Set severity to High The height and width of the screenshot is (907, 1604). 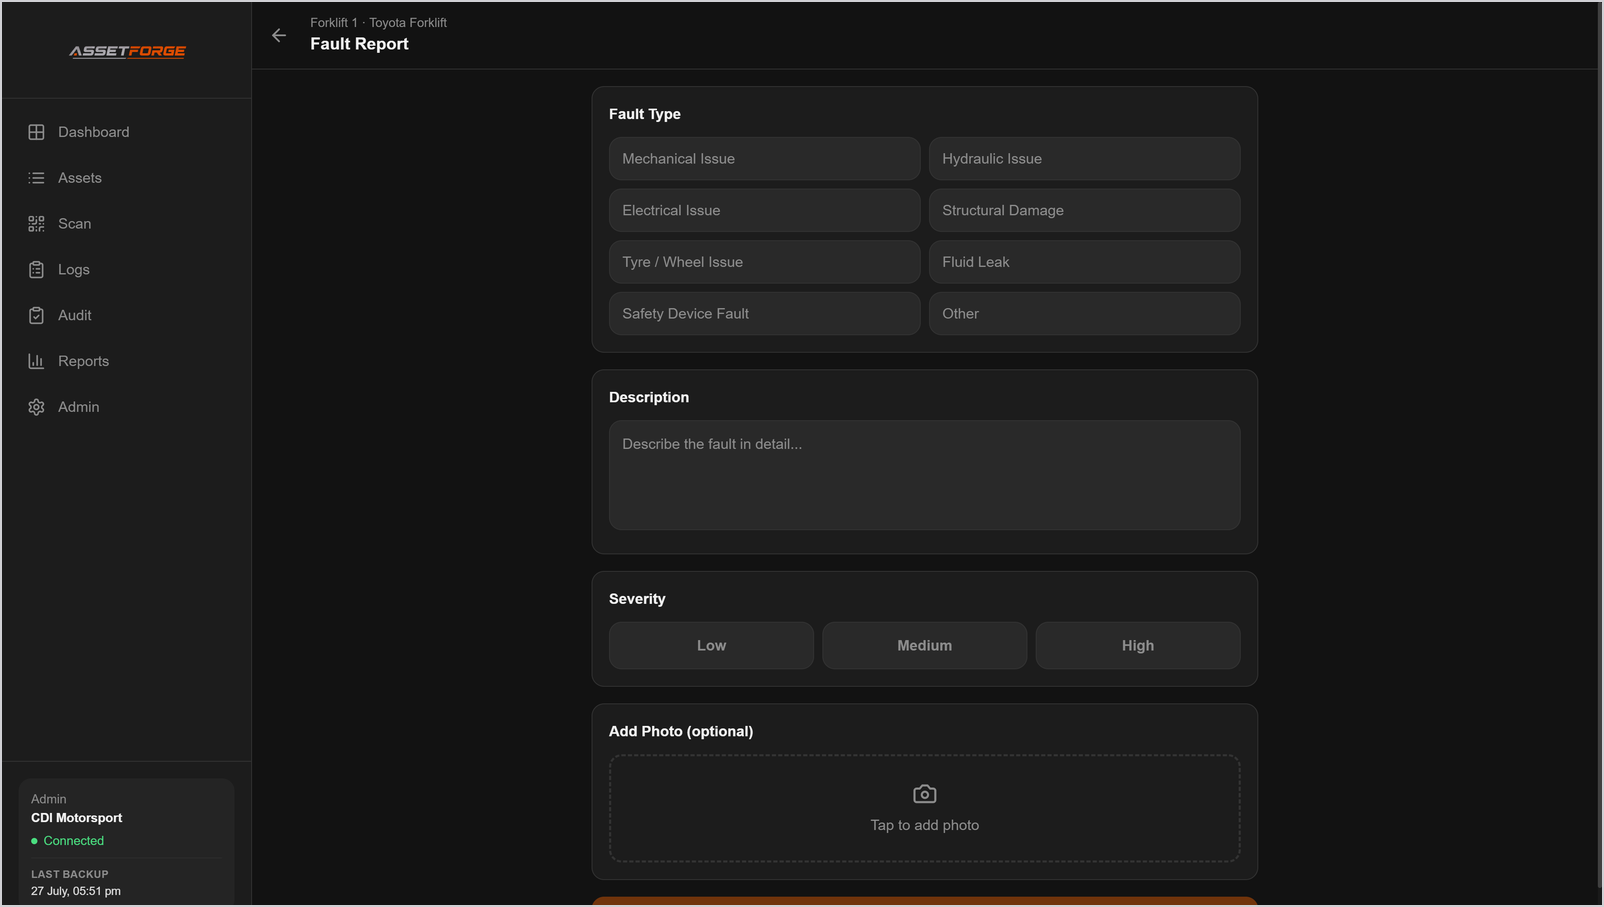pos(1138,646)
